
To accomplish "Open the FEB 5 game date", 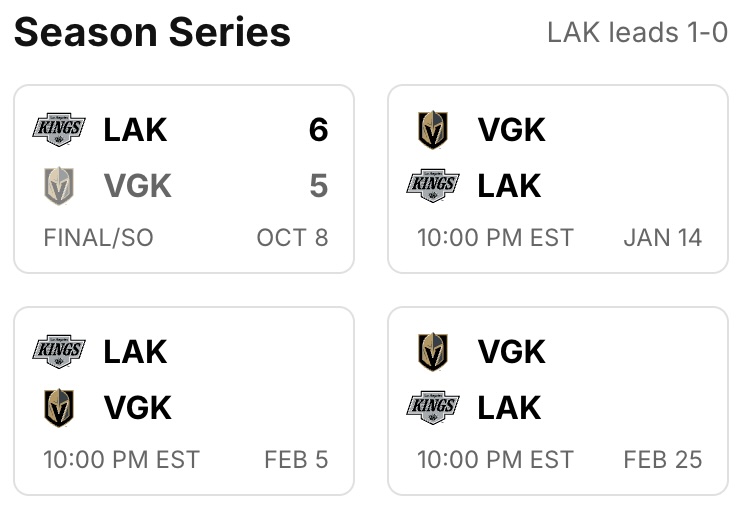I will point(296,460).
